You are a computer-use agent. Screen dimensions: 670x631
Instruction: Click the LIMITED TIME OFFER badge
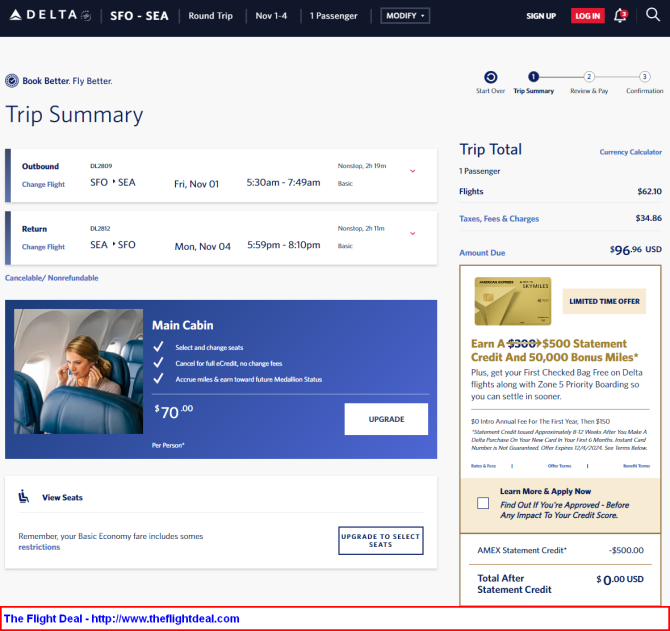point(604,301)
